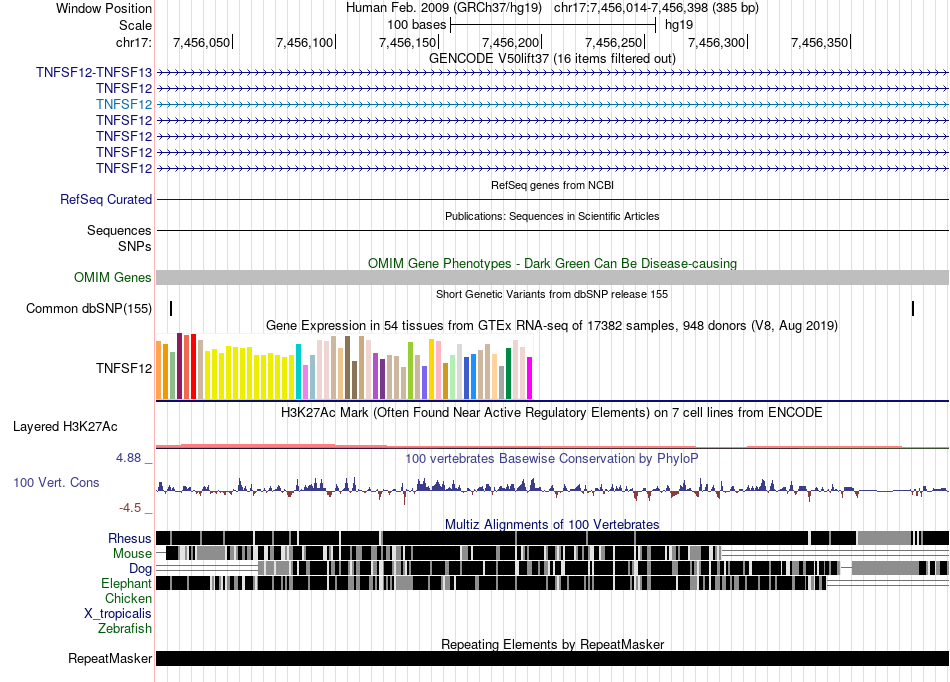This screenshot has width=950, height=682.
Task: Click the leftmost Common dbSNP variant tick
Action: (x=171, y=308)
